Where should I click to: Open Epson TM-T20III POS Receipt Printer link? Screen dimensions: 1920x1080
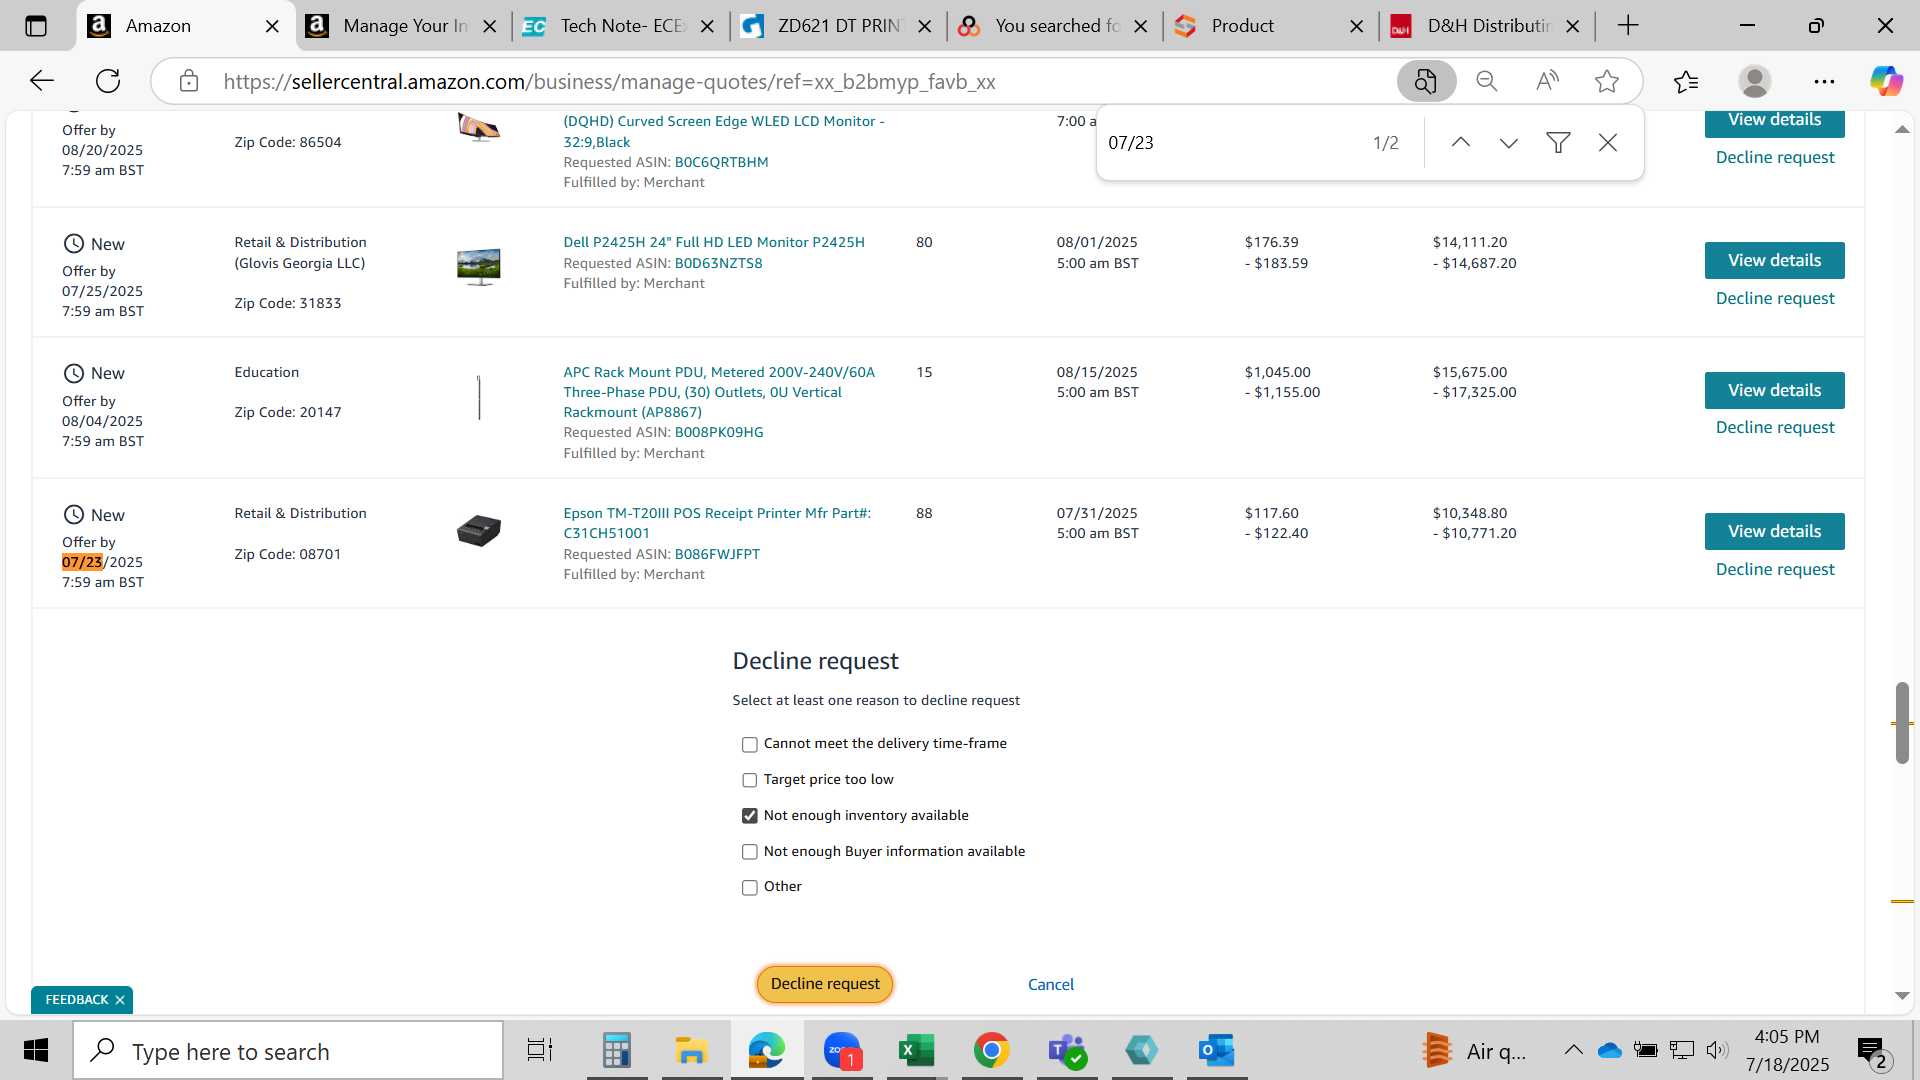[717, 524]
